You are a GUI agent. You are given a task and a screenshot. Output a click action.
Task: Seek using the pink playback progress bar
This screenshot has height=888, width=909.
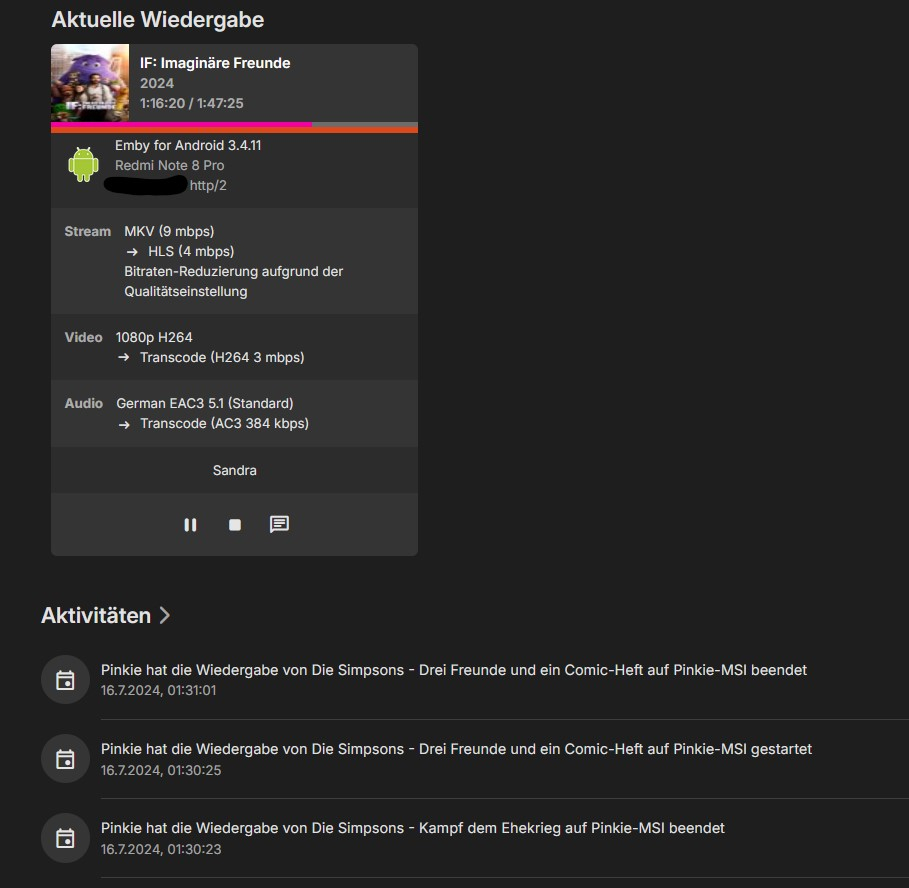(234, 125)
